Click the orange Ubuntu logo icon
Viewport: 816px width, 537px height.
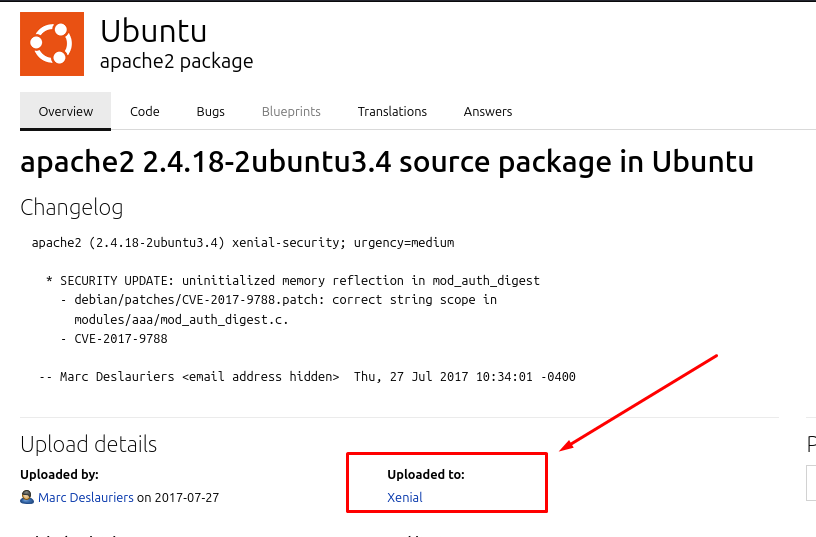(x=50, y=44)
